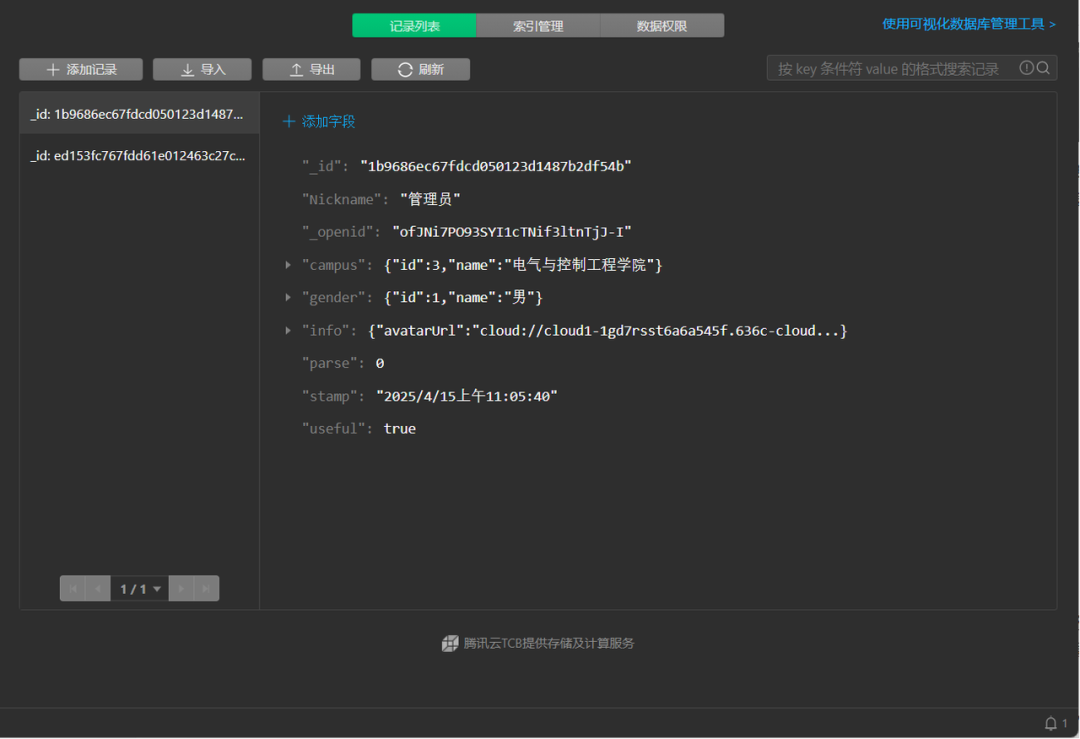Go to the next page of records
This screenshot has width=1080, height=739.
pyautogui.click(x=181, y=589)
